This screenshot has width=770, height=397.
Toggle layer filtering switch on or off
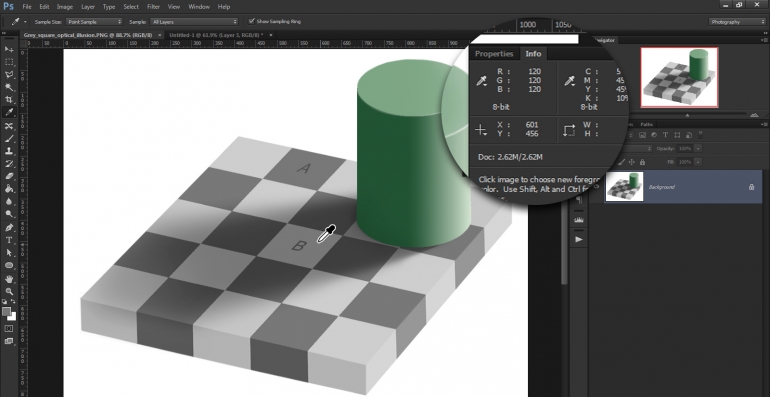pos(700,135)
